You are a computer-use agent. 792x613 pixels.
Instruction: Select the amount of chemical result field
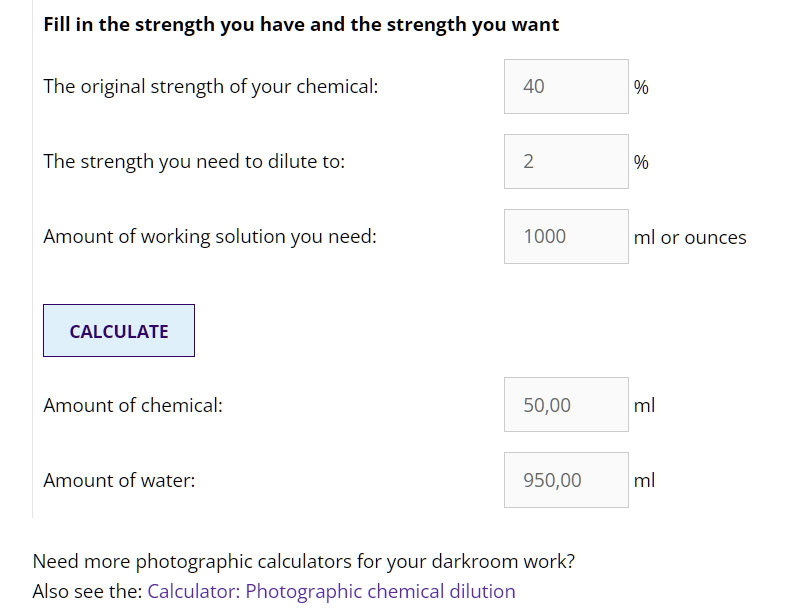click(566, 404)
